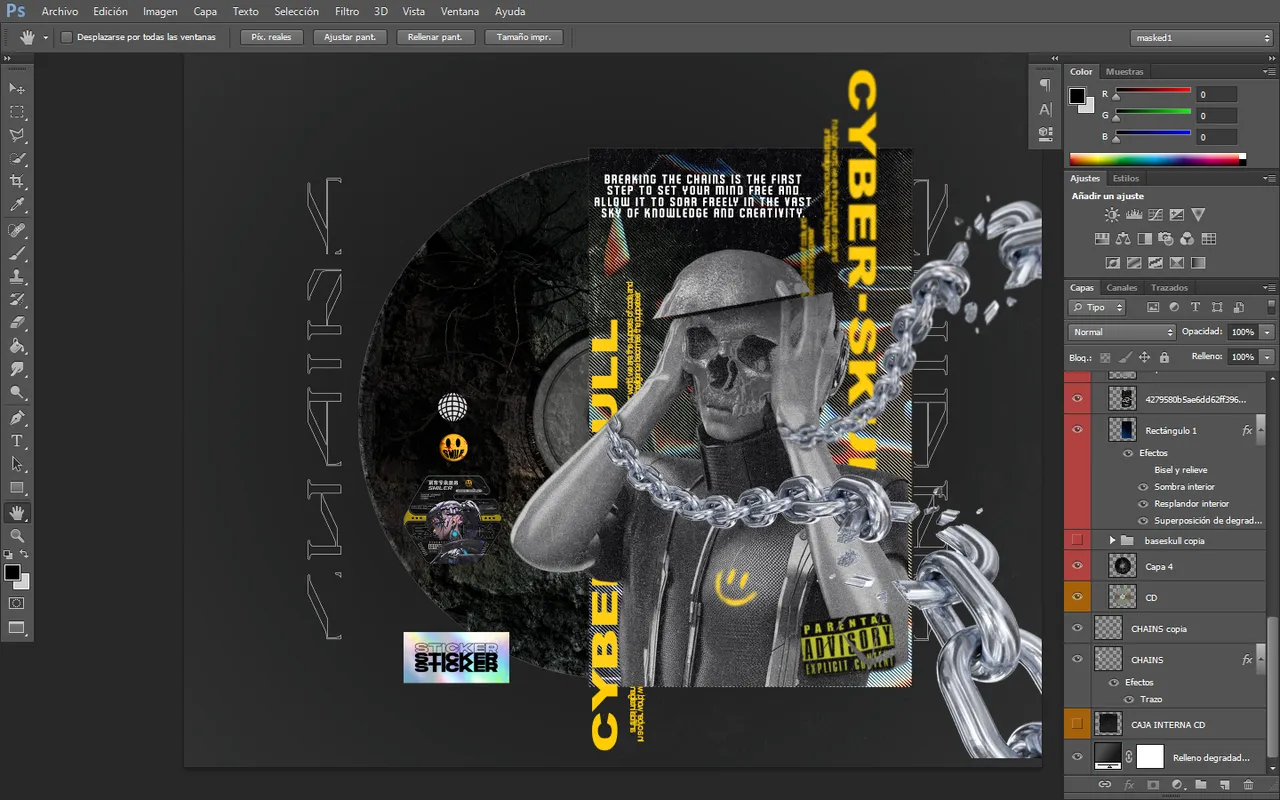Create a new group folder icon

tap(1200, 785)
